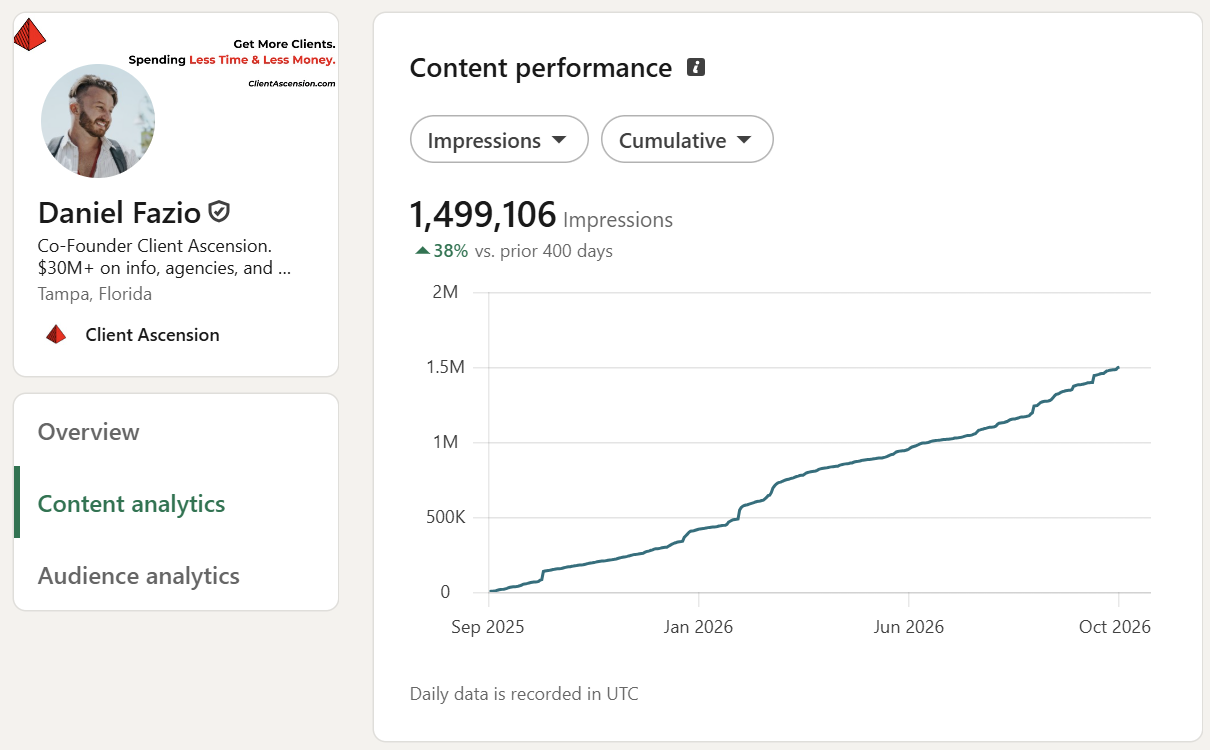1210x750 pixels.
Task: Click the Oct 2026 x-axis label
Action: (x=1117, y=627)
